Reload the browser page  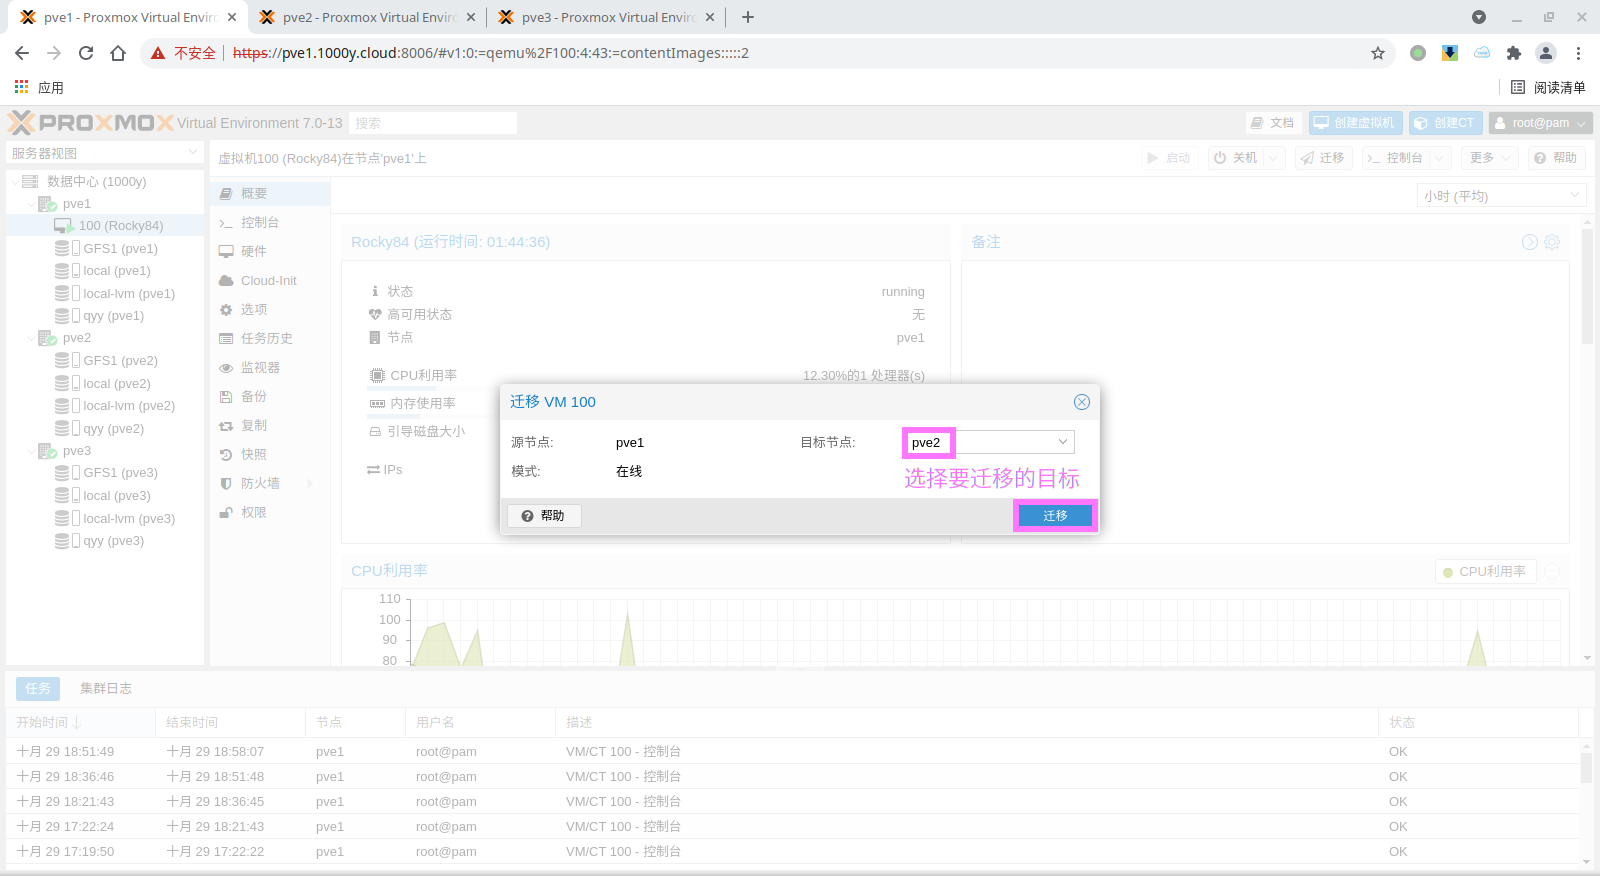[86, 53]
